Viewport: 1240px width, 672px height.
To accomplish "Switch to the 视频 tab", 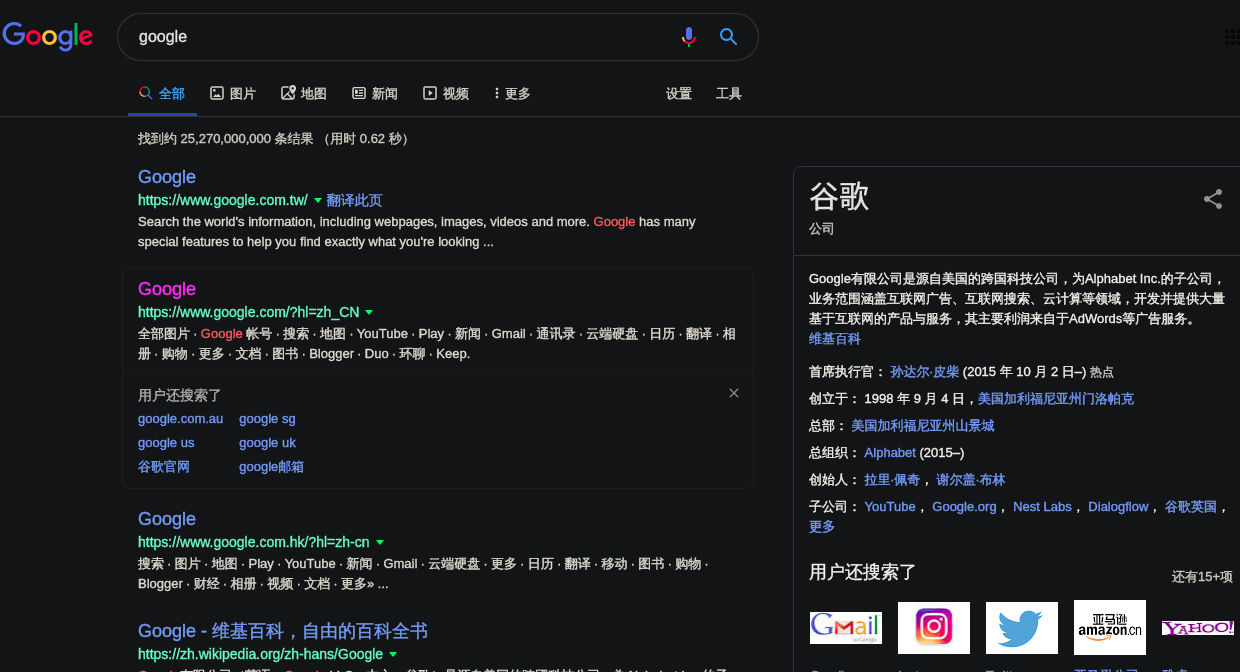I will [x=446, y=93].
